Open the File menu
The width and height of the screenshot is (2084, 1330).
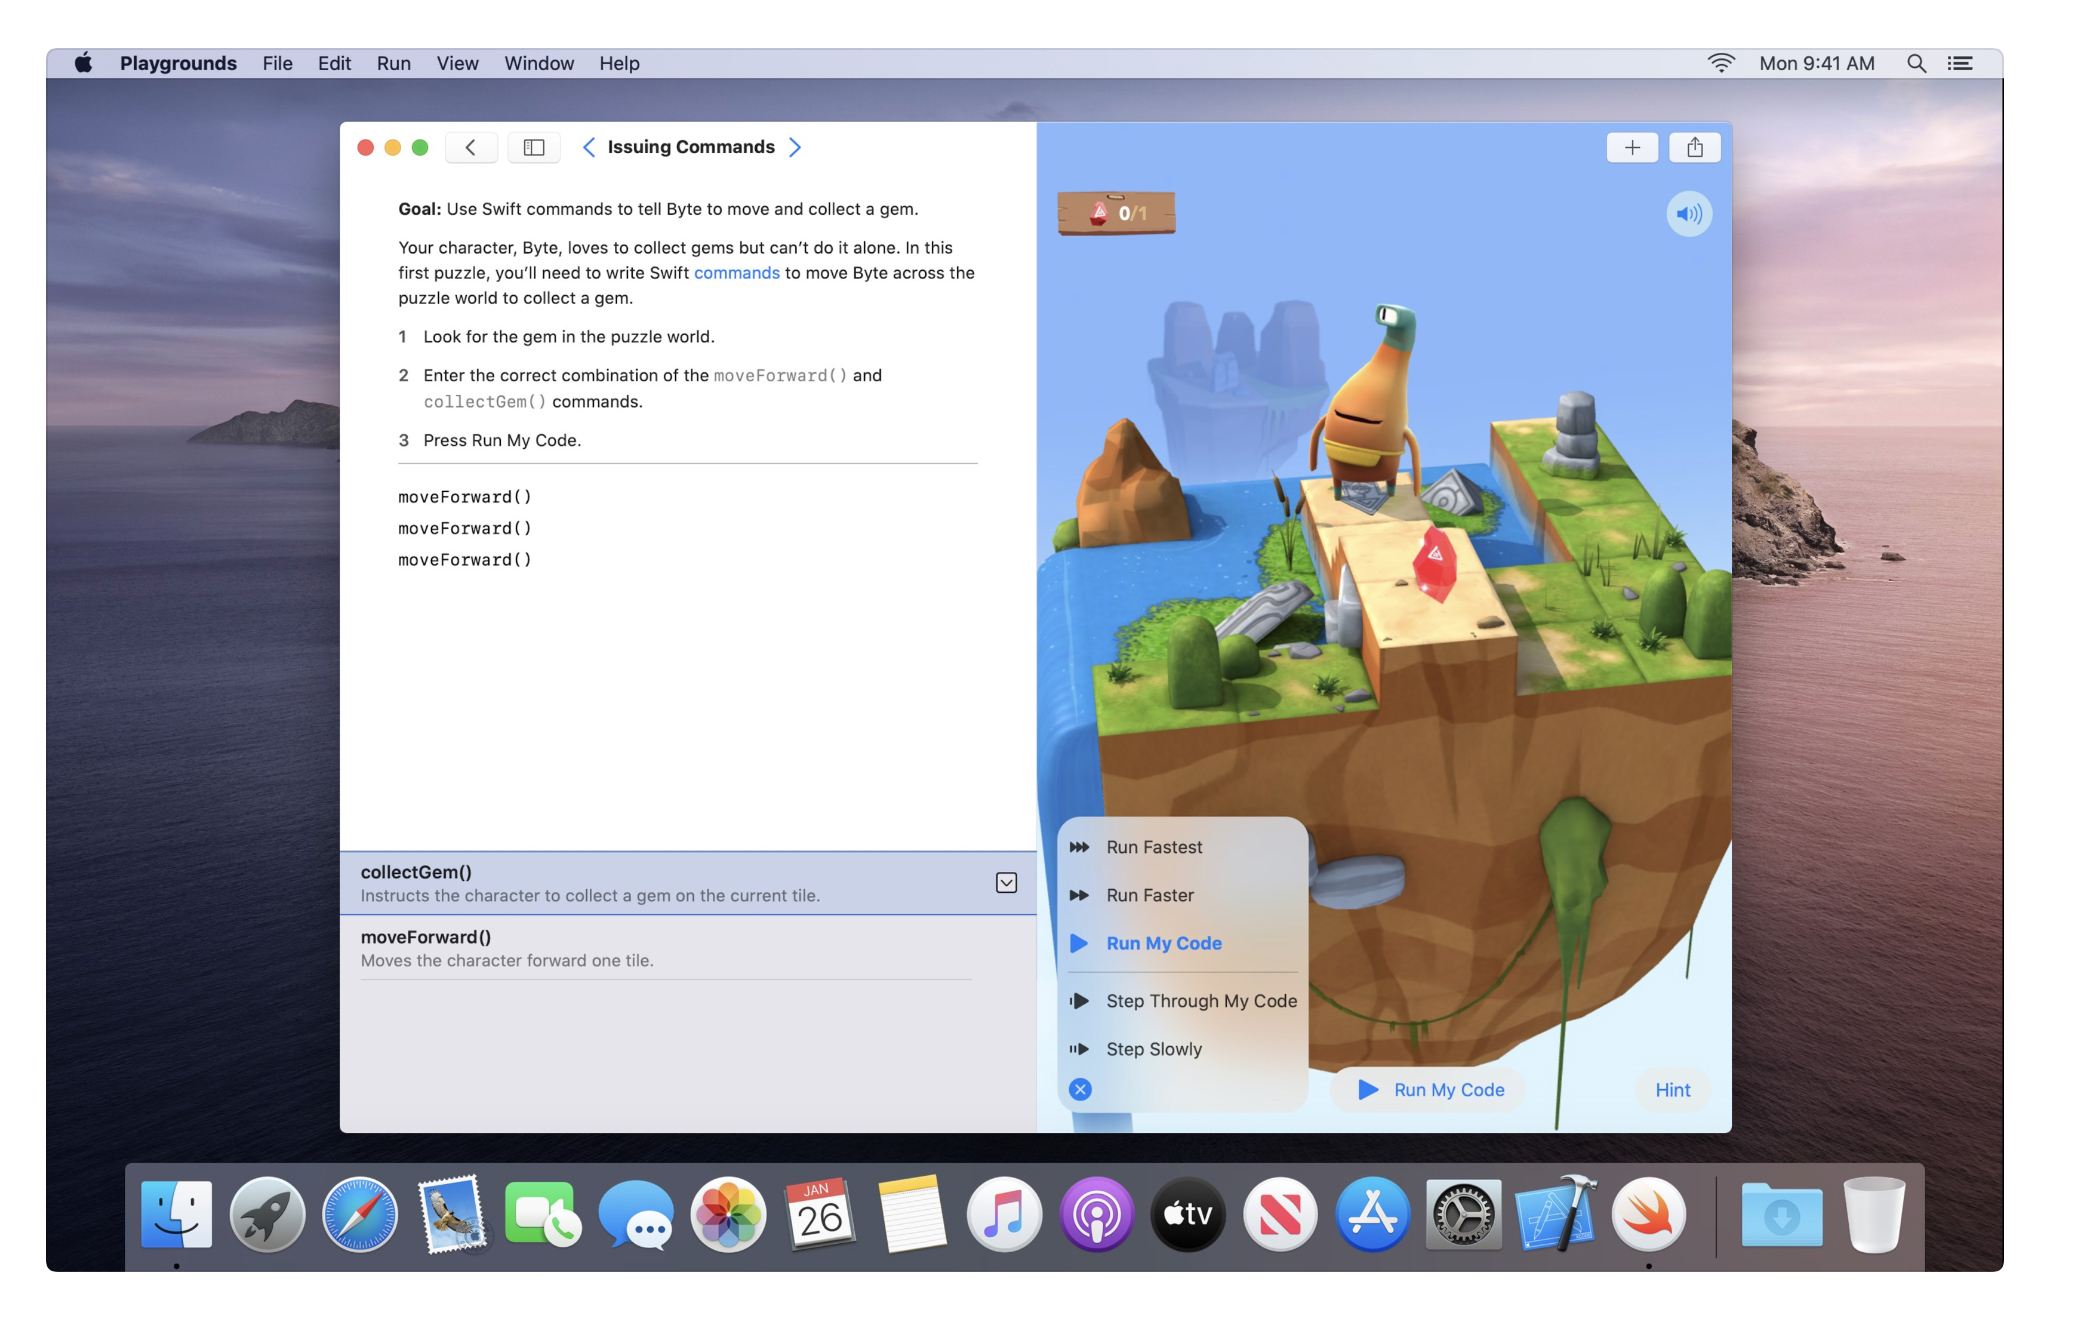(x=277, y=63)
